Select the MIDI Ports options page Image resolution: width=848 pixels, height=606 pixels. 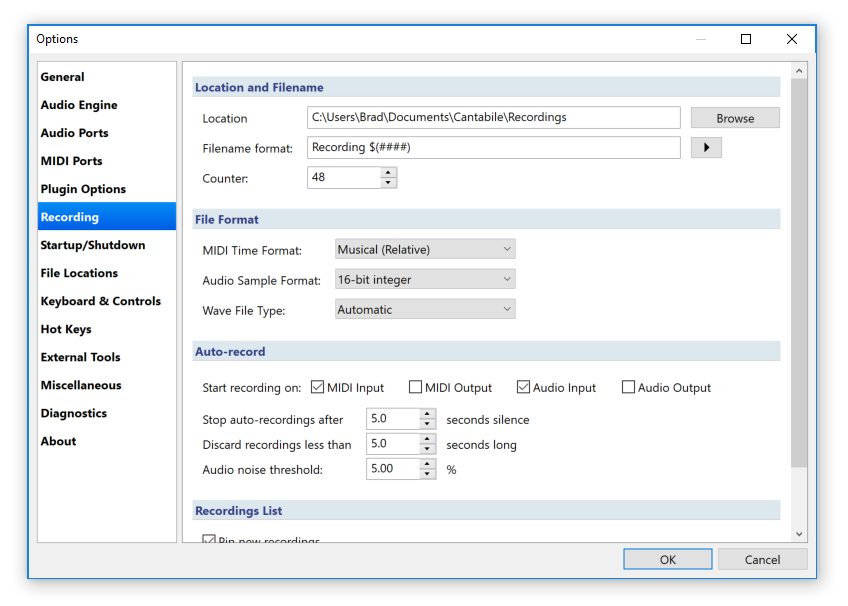pyautogui.click(x=107, y=161)
